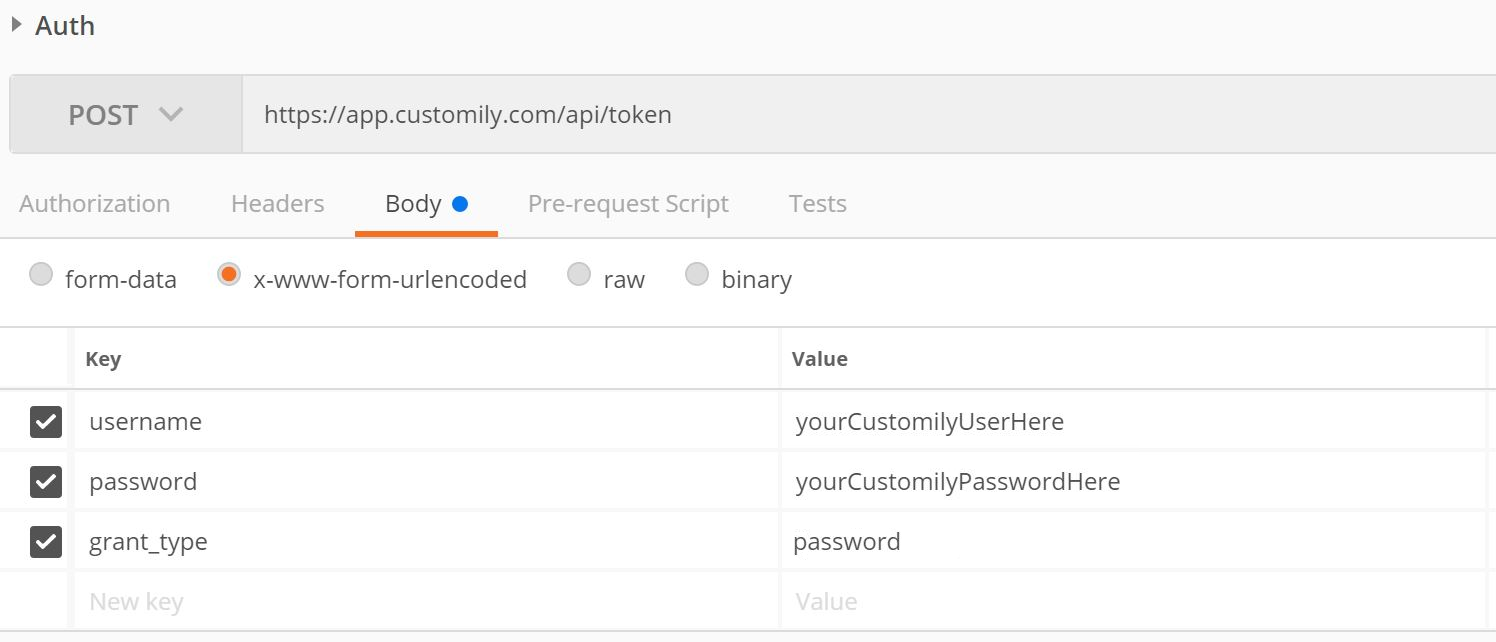Image resolution: width=1496 pixels, height=642 pixels.
Task: Disable the username parameter checkbox
Action: point(44,421)
